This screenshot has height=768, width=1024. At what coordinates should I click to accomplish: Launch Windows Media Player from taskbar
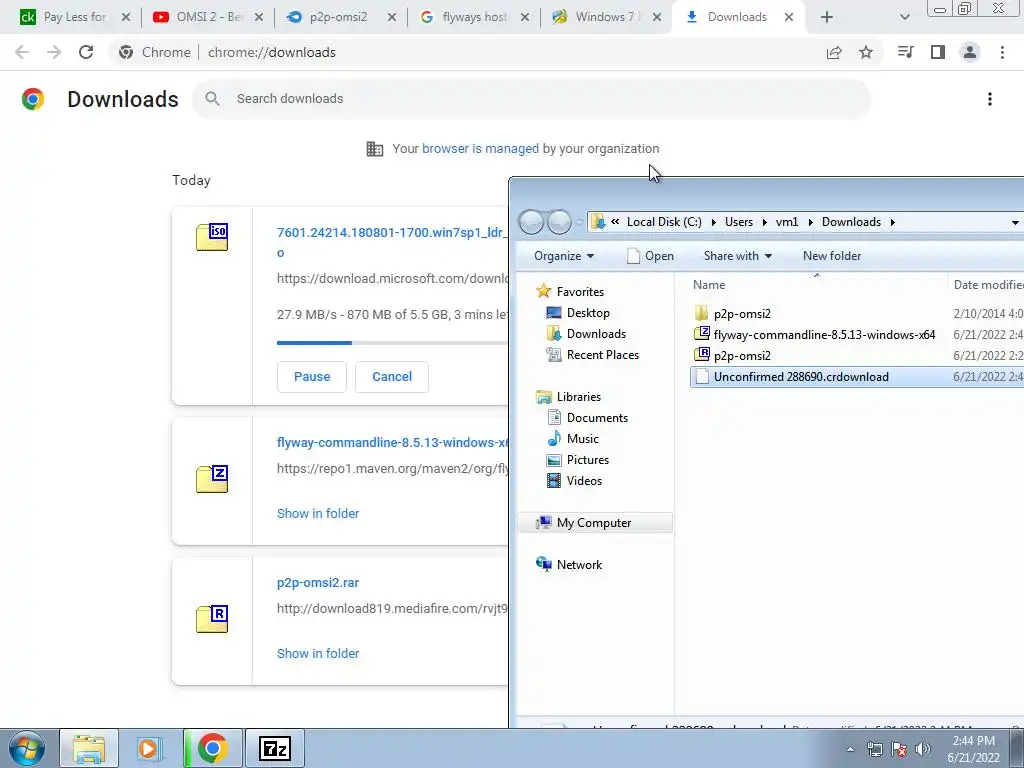pyautogui.click(x=149, y=748)
